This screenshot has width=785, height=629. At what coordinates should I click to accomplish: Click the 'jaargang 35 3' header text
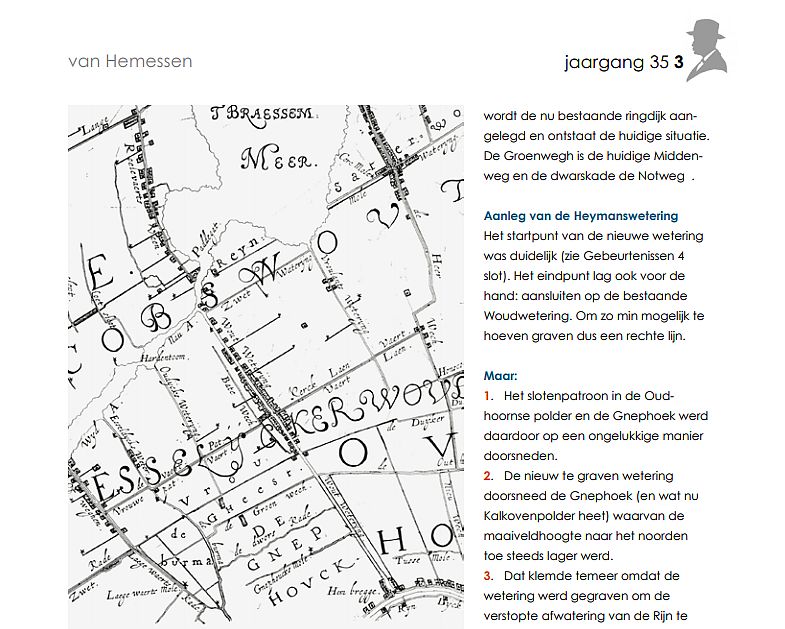tap(624, 62)
